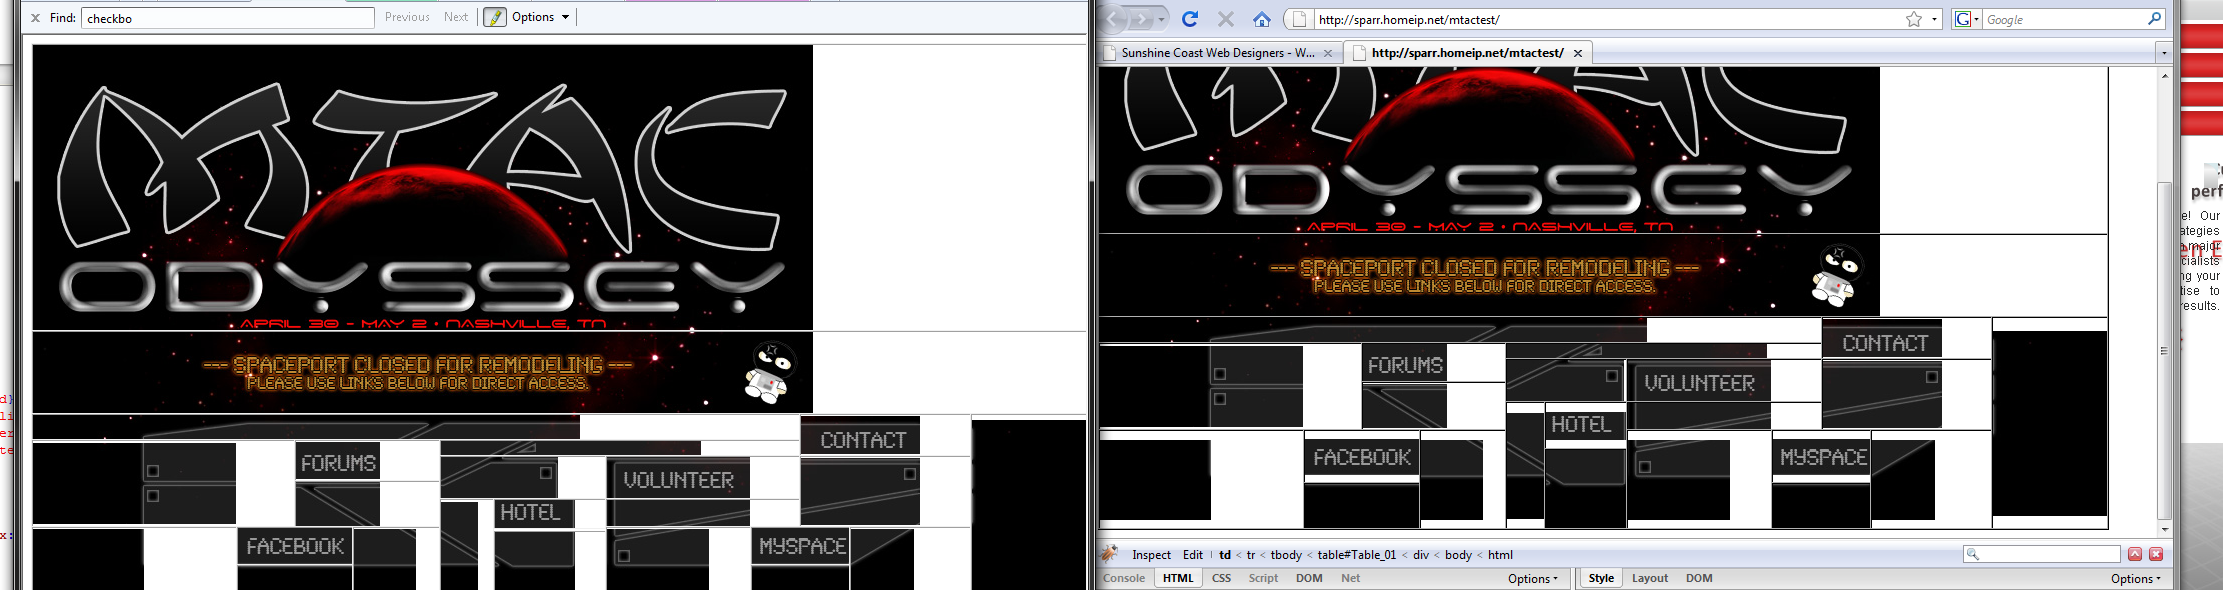
Task: Click the Firebug Inspect button
Action: coord(1151,554)
